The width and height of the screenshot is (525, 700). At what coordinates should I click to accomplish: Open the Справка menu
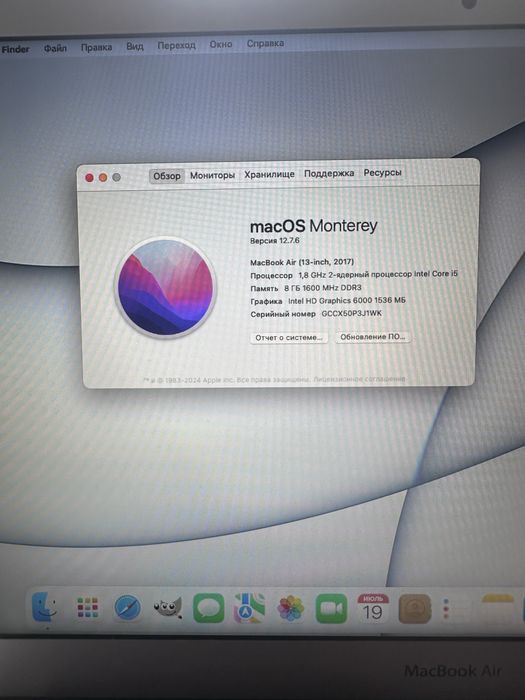[x=265, y=43]
